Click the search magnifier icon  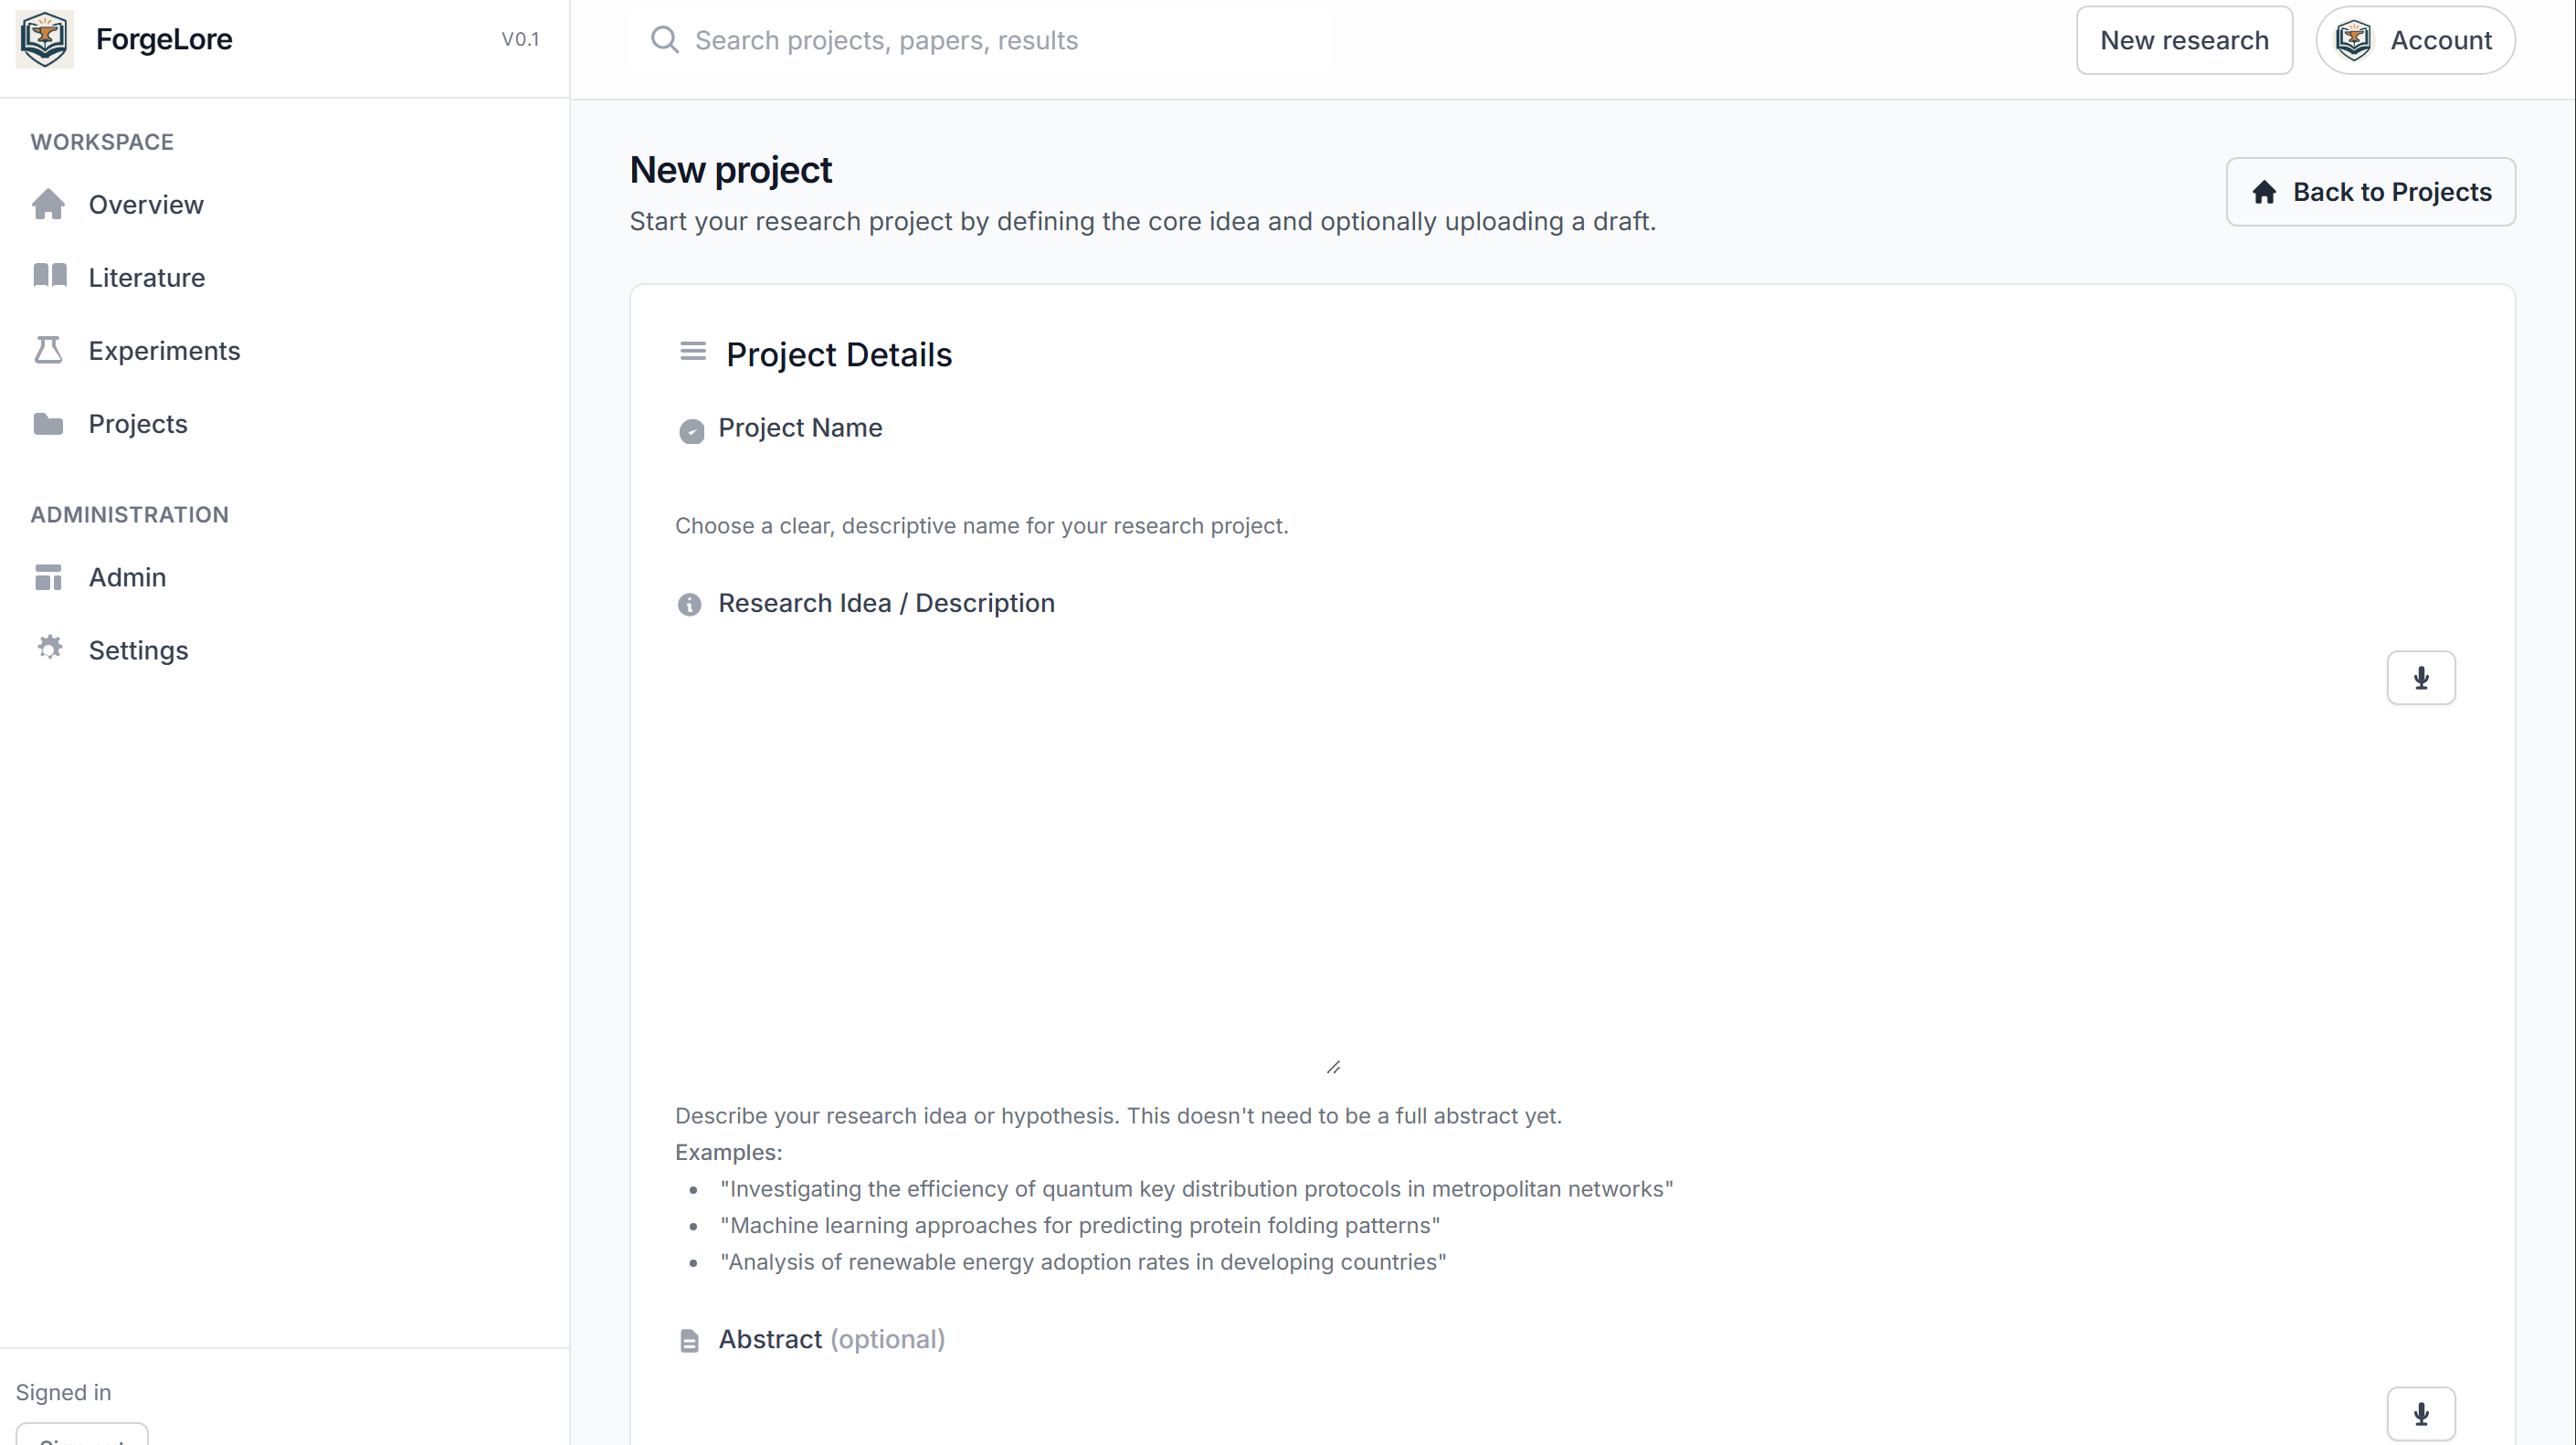pos(664,40)
